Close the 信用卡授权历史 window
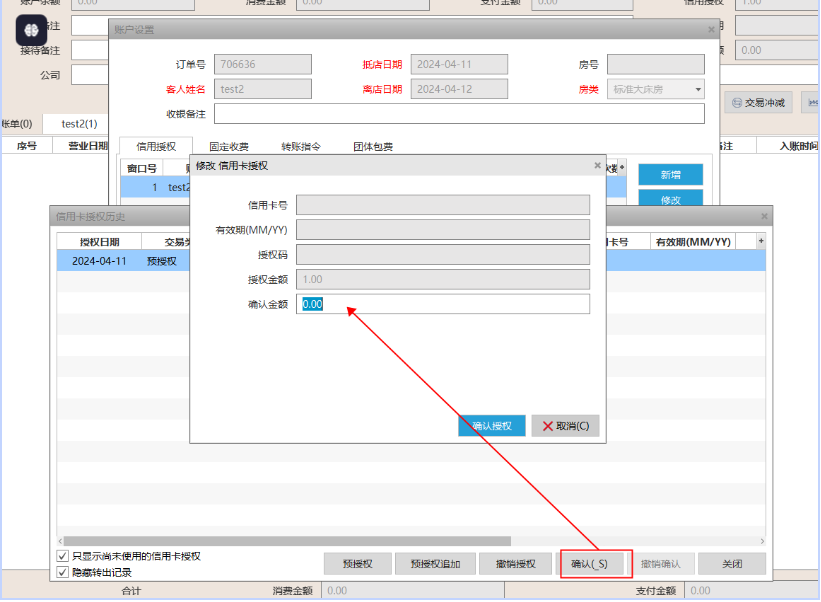This screenshot has height=602, width=821. [764, 216]
